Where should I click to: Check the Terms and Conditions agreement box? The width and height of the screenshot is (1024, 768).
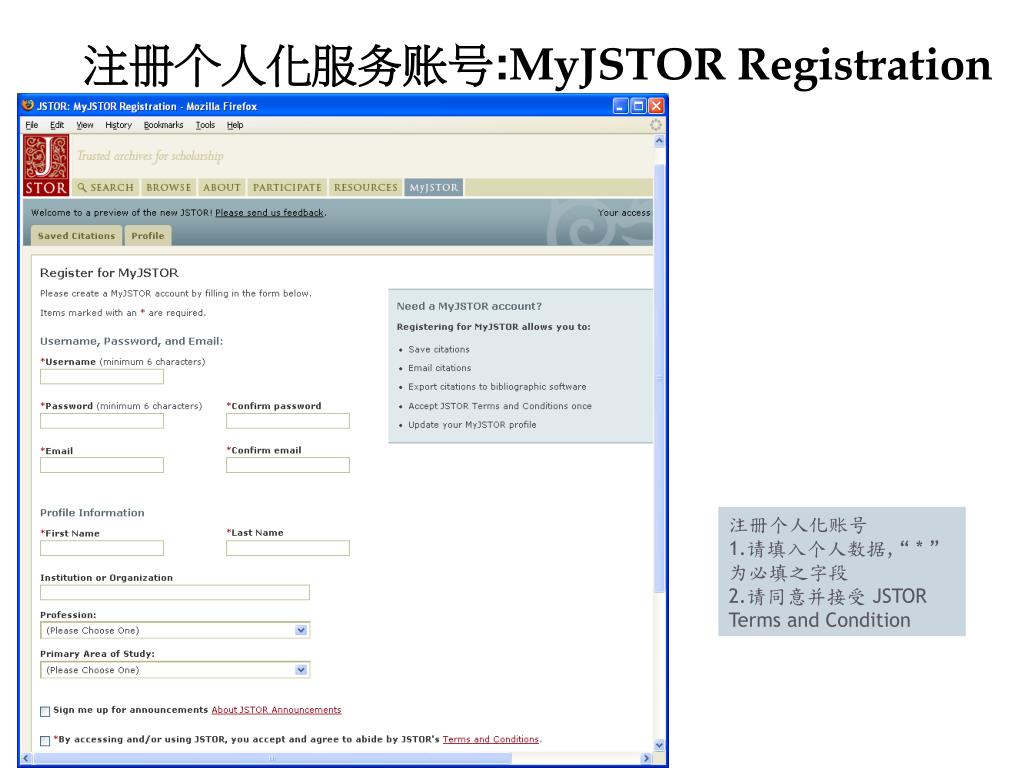[45, 741]
